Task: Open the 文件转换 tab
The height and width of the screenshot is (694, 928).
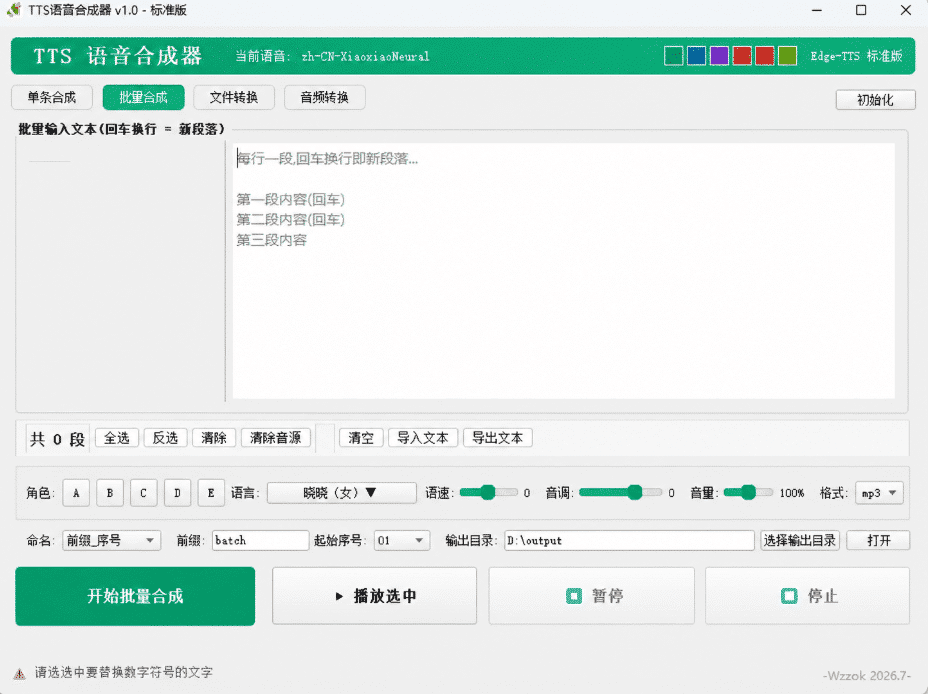Action: (x=234, y=98)
